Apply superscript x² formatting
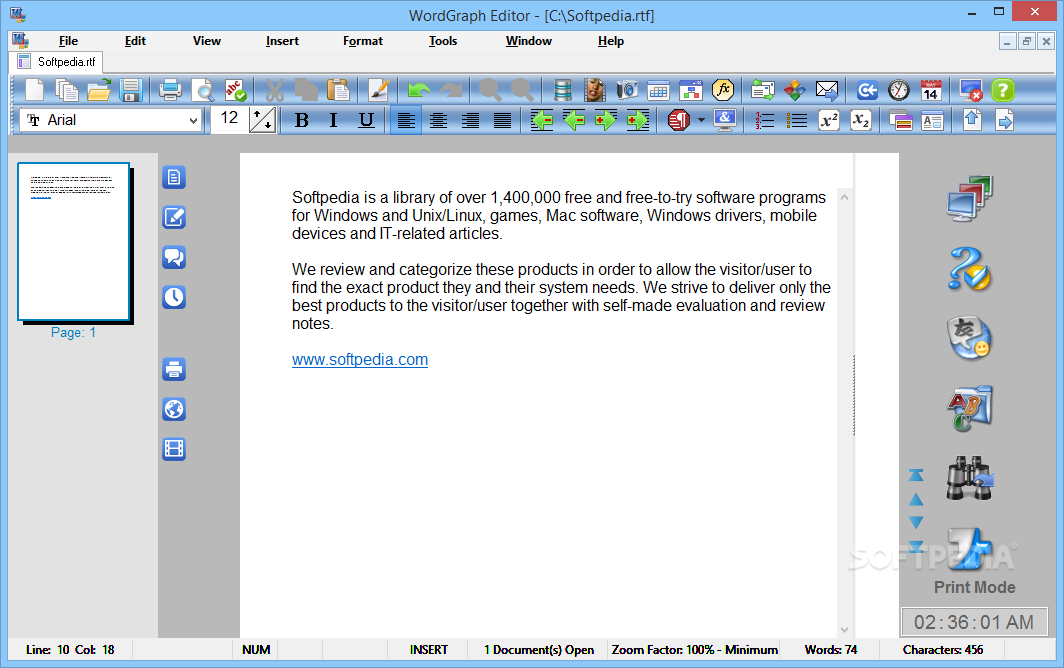 tap(829, 121)
